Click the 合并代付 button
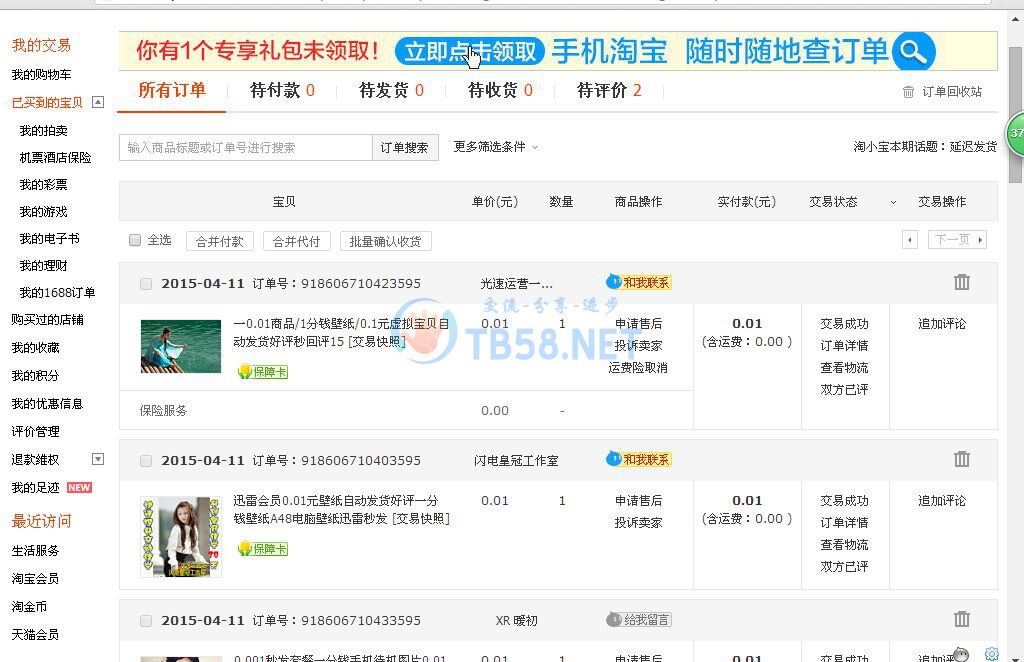This screenshot has height=662, width=1024. (x=296, y=242)
